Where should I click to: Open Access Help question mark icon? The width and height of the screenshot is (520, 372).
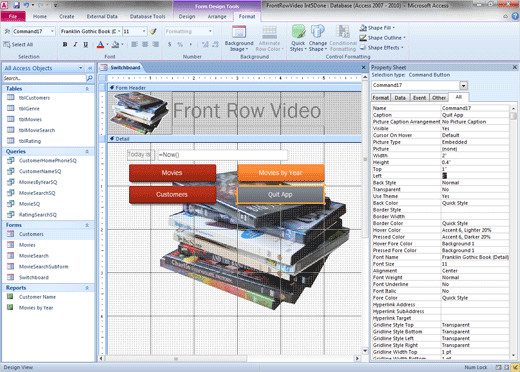pos(515,16)
